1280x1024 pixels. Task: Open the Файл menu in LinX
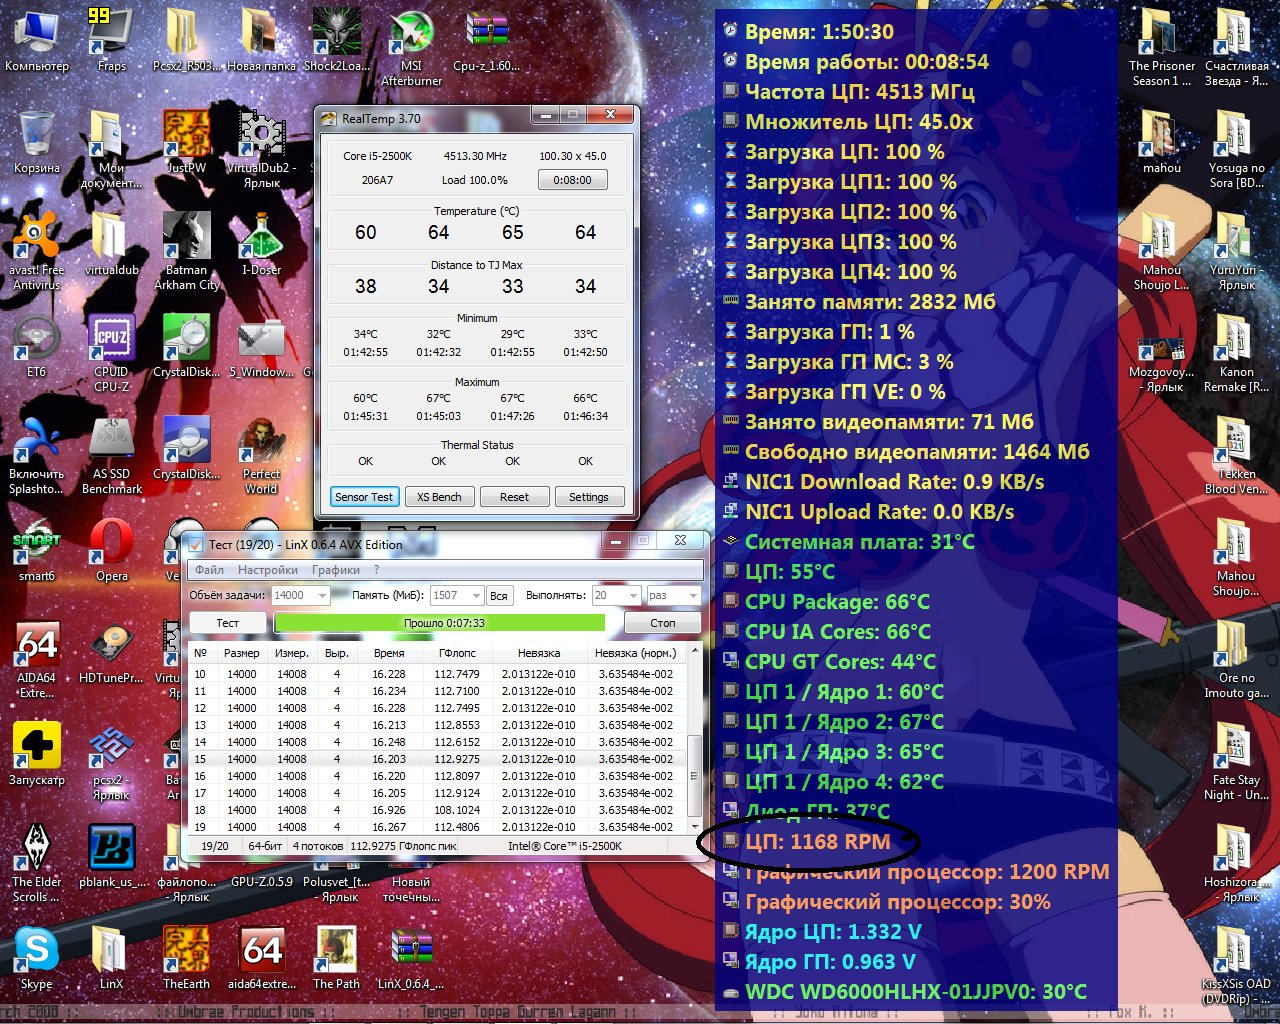click(x=210, y=570)
